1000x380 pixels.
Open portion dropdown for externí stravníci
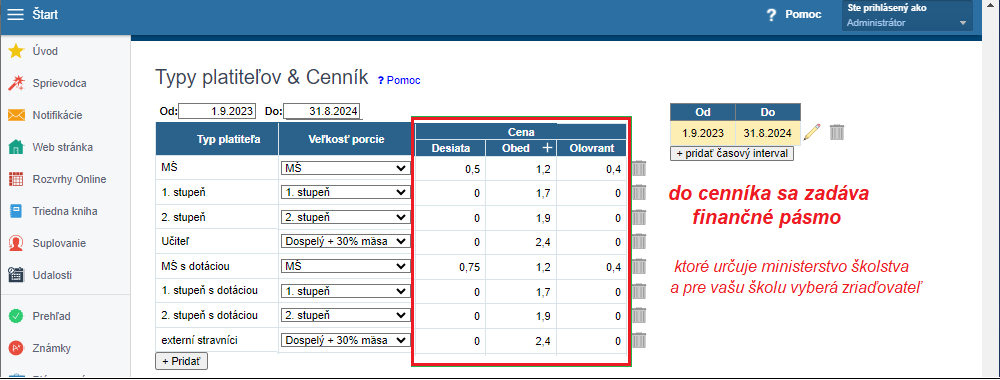pos(345,340)
